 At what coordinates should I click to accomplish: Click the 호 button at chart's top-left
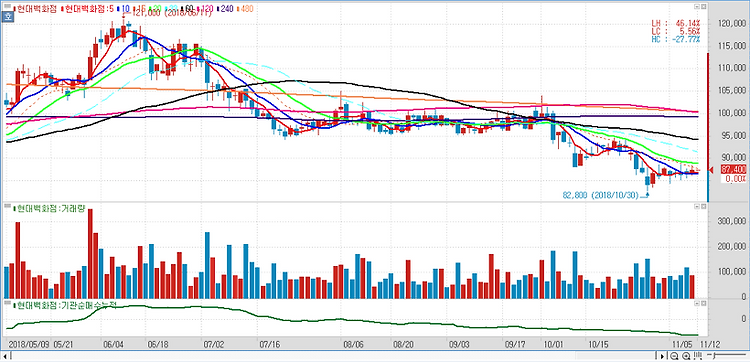[x=8, y=16]
